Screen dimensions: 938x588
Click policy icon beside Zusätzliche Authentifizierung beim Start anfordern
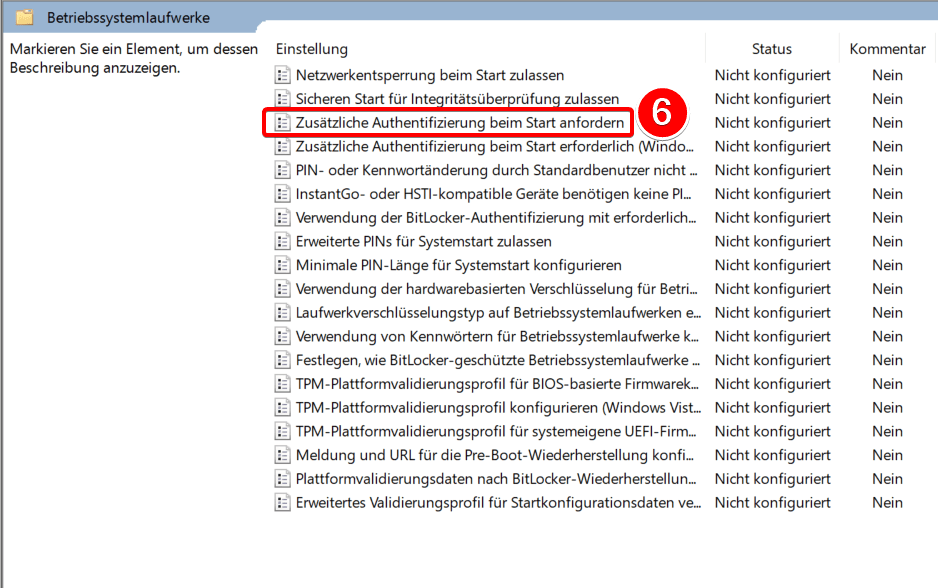click(282, 123)
